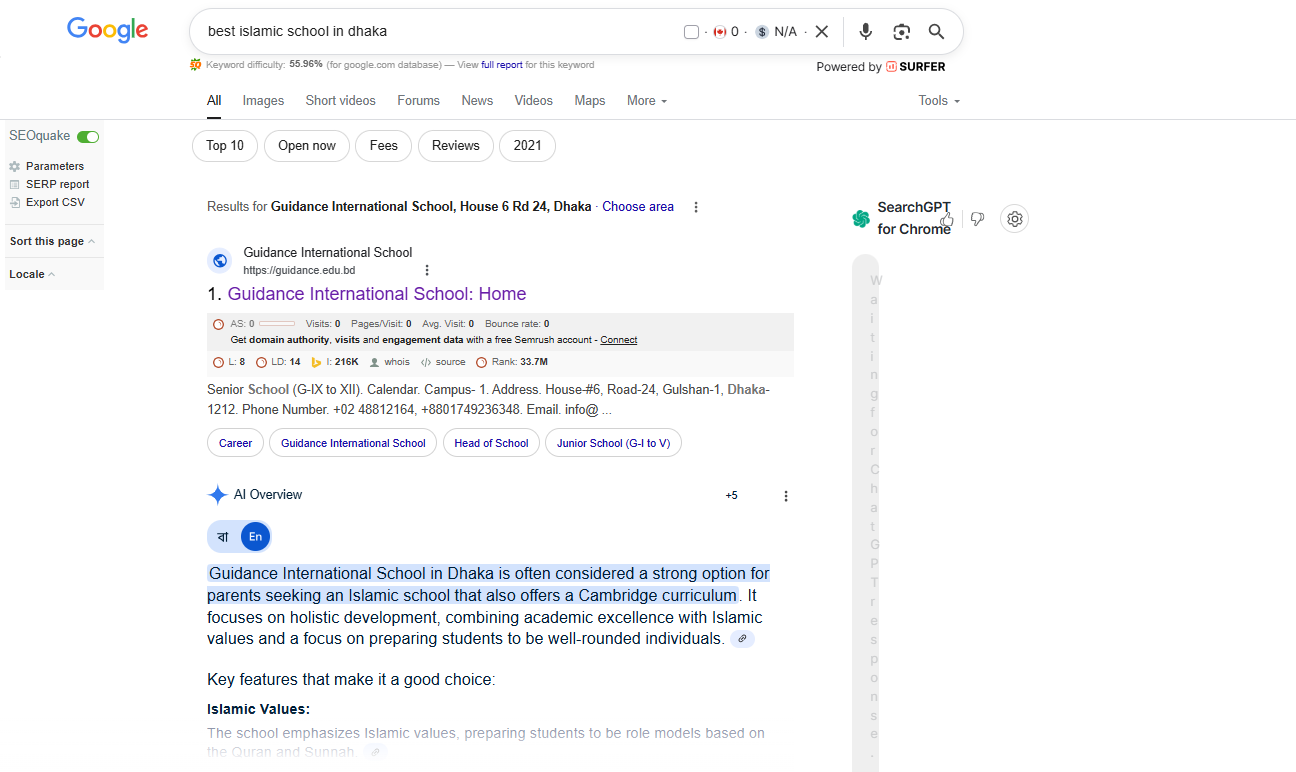The width and height of the screenshot is (1296, 772).
Task: Click the Rank: 33.7M parameter
Action: tap(512, 362)
